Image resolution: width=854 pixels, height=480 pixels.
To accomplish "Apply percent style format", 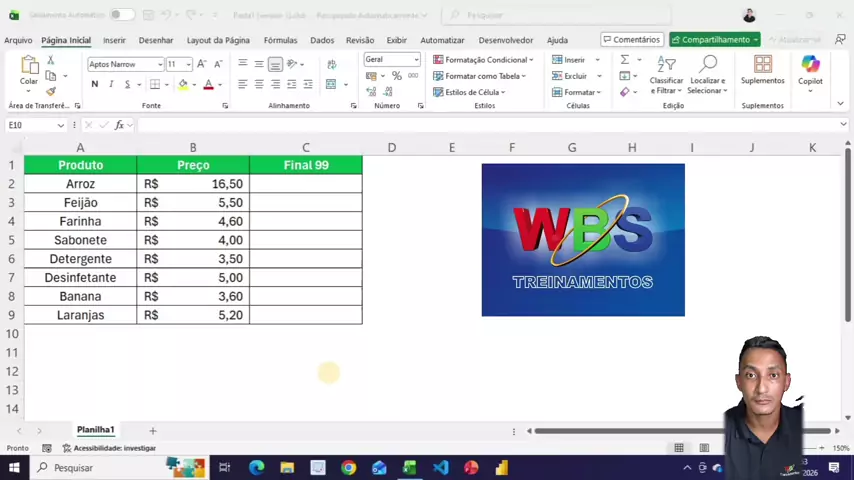I will 396,76.
